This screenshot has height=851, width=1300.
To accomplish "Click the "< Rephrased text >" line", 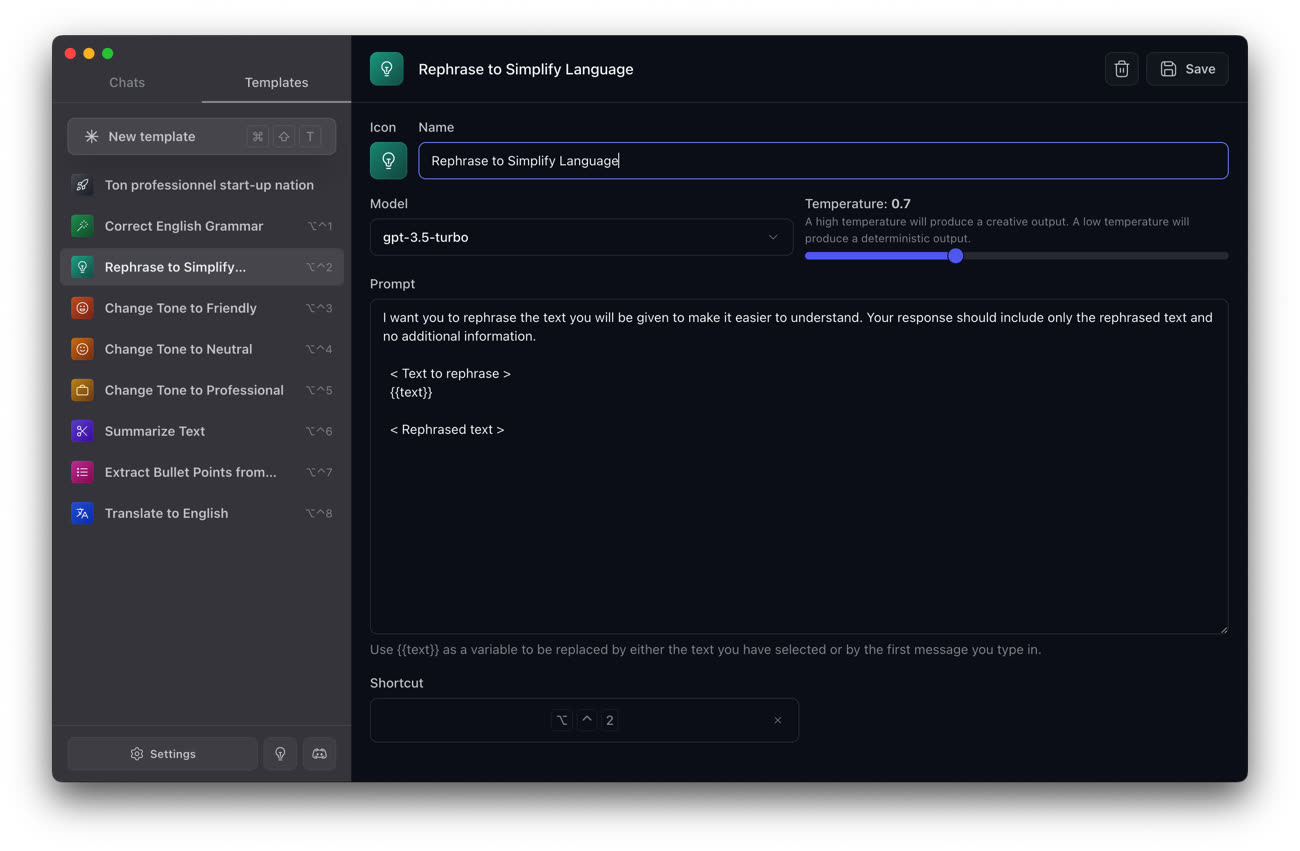I will pos(447,429).
